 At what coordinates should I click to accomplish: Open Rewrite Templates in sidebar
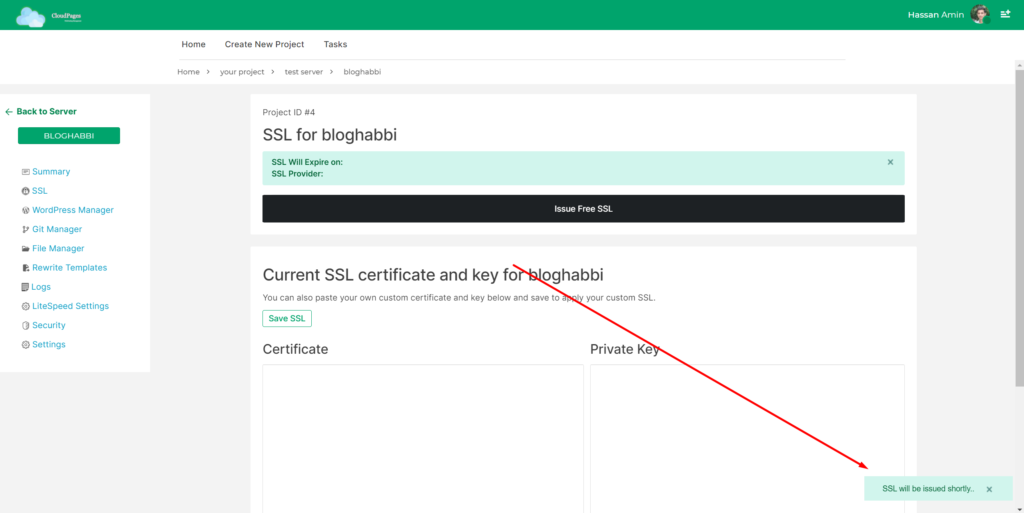tap(69, 268)
